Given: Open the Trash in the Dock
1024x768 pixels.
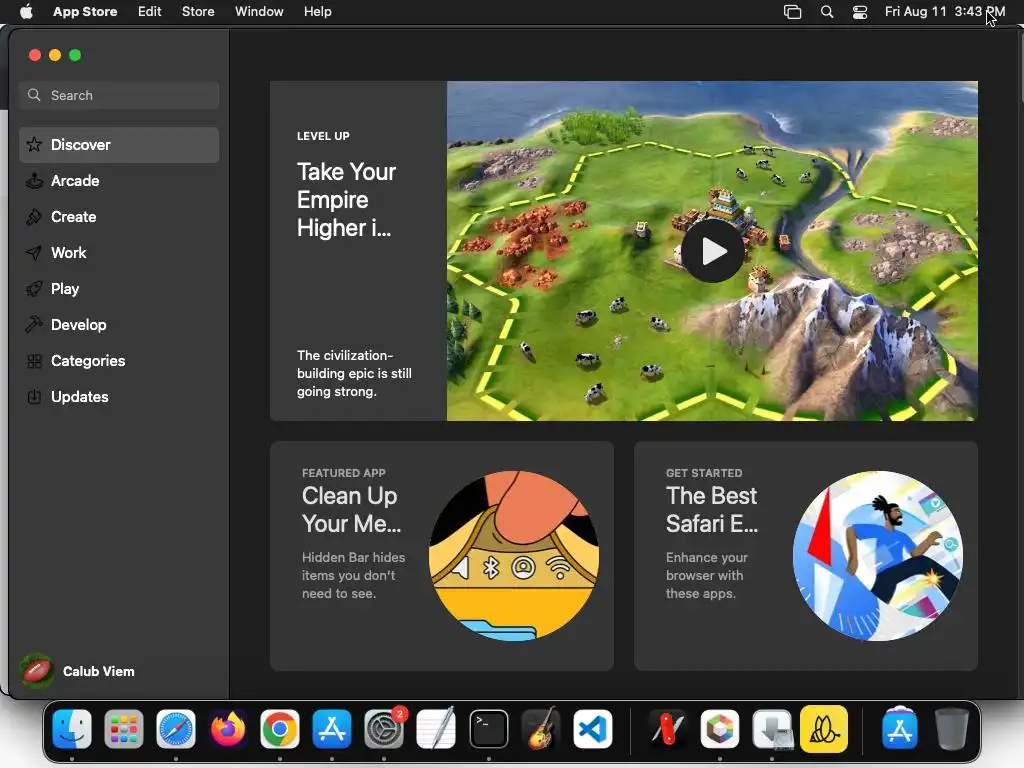Looking at the screenshot, I should [x=952, y=729].
